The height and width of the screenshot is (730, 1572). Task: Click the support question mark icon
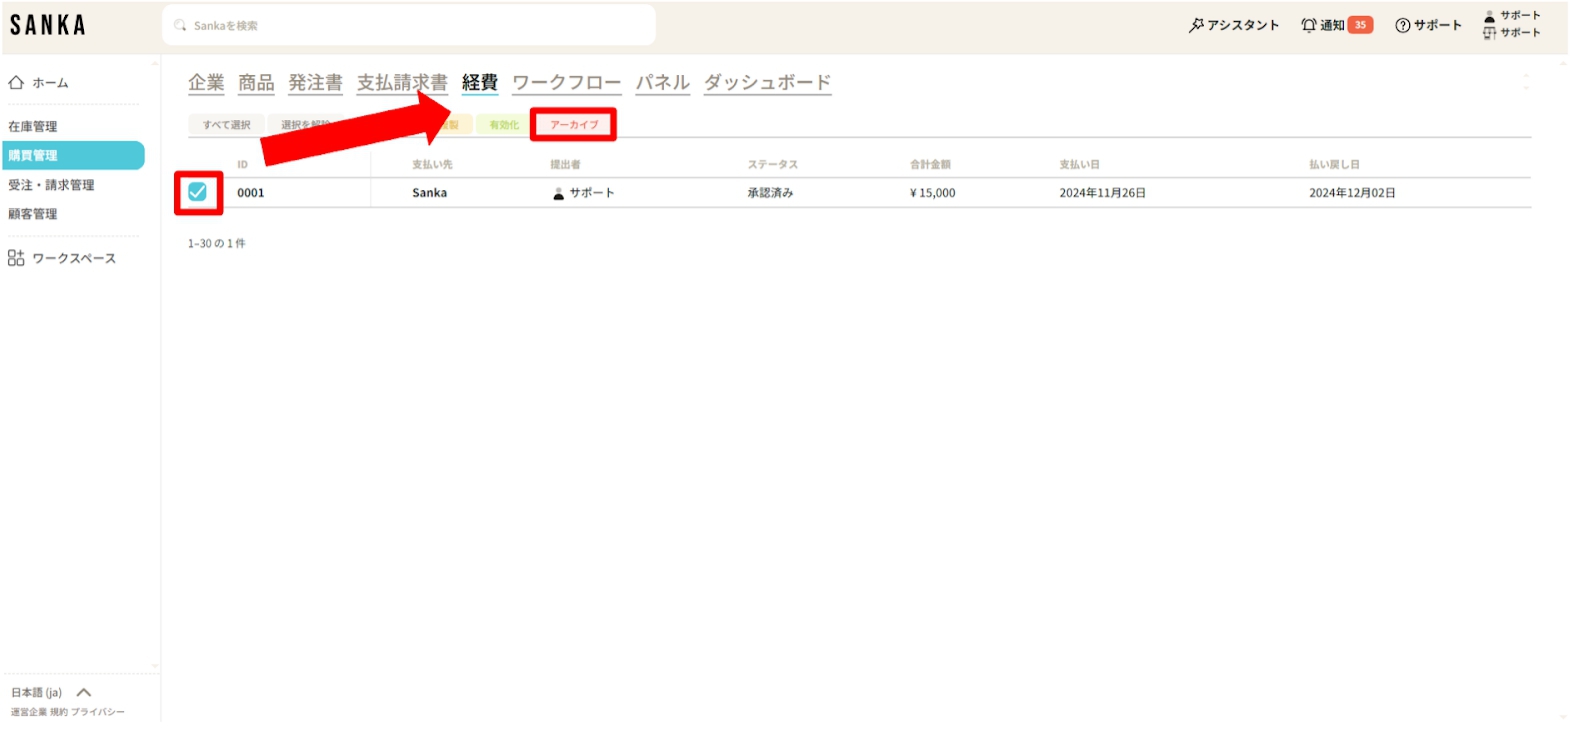1402,25
